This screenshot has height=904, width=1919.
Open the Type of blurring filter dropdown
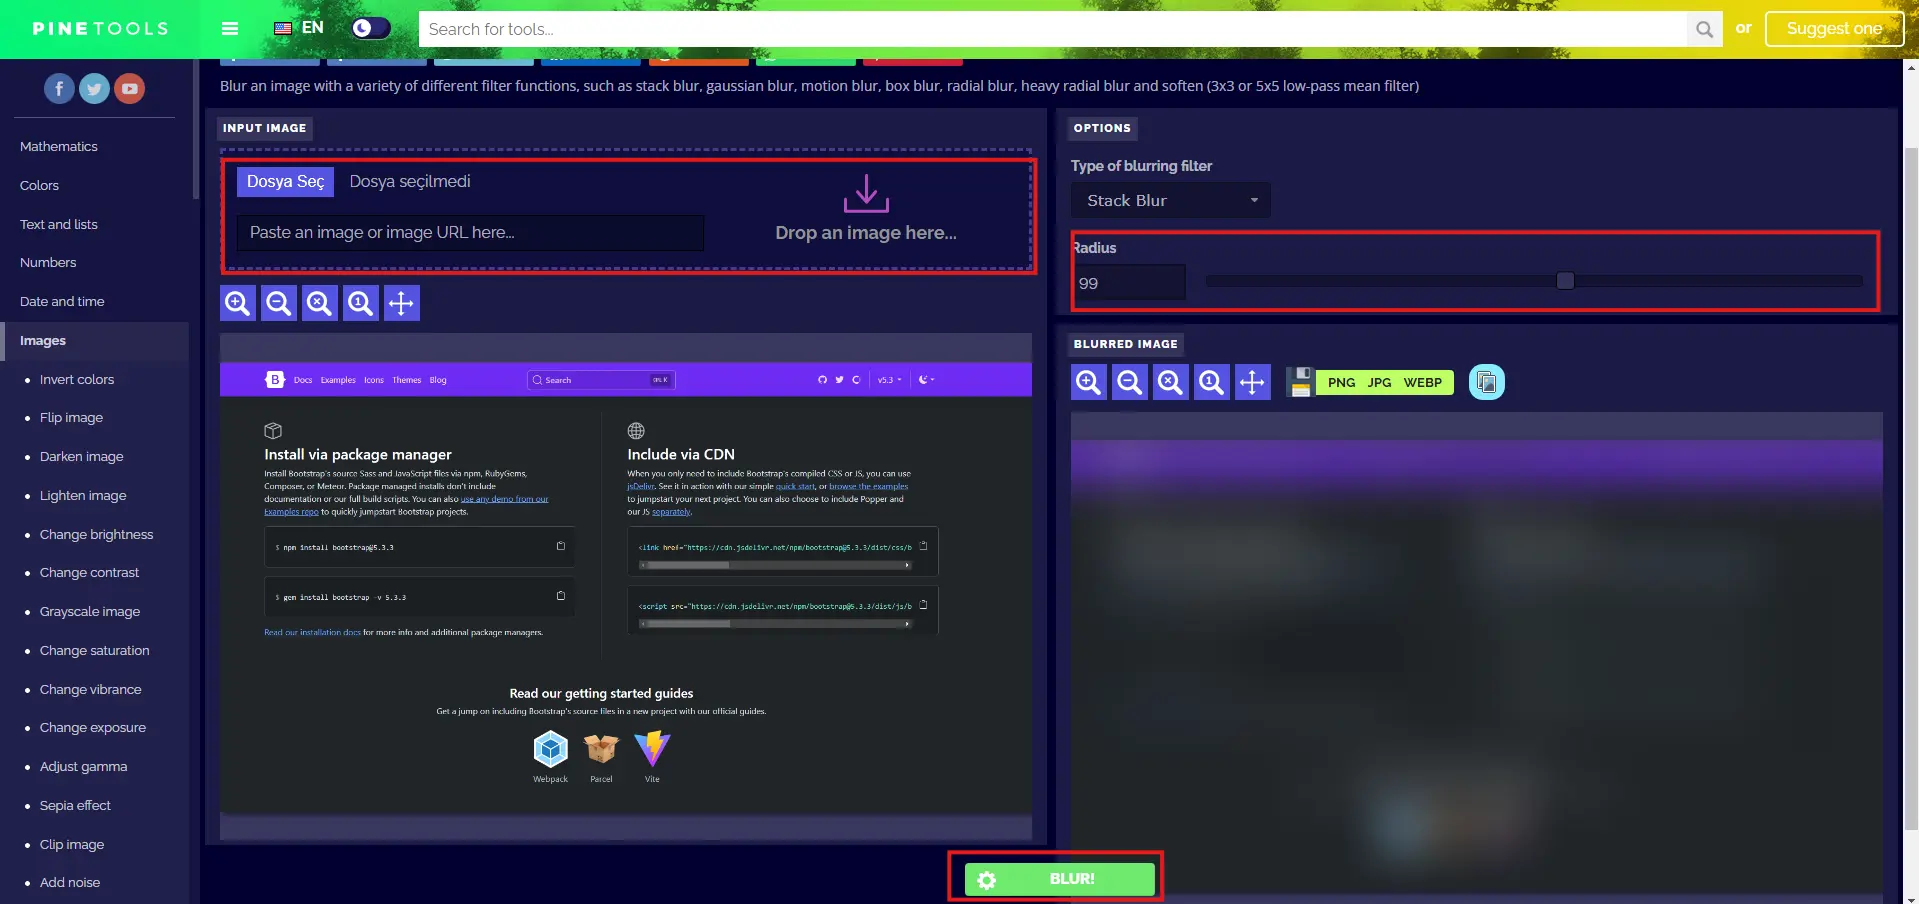(1171, 200)
